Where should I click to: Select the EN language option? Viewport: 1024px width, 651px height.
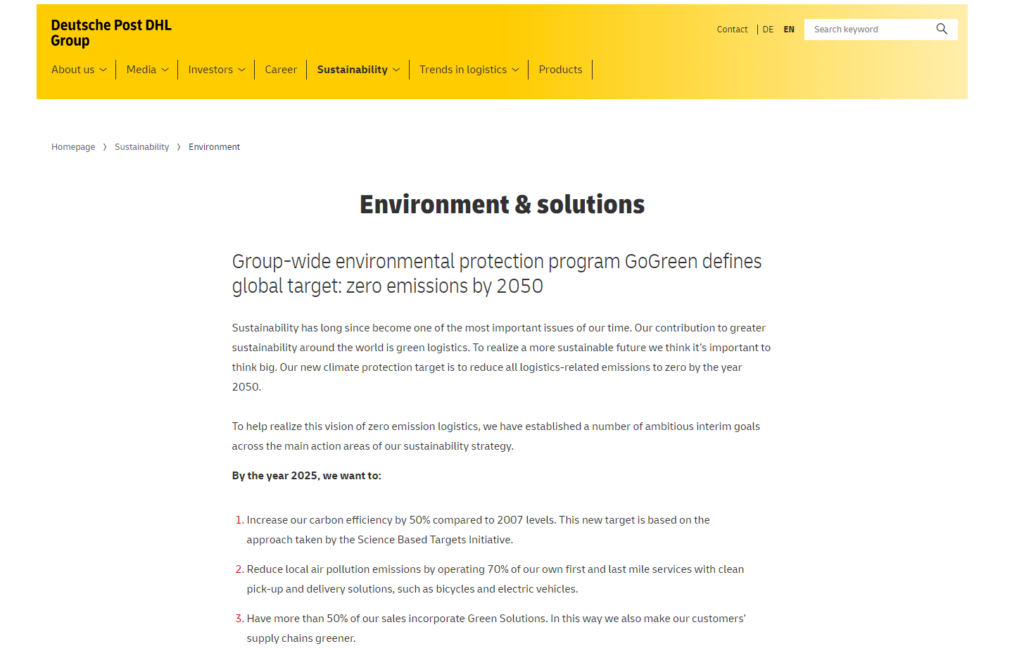pos(789,29)
